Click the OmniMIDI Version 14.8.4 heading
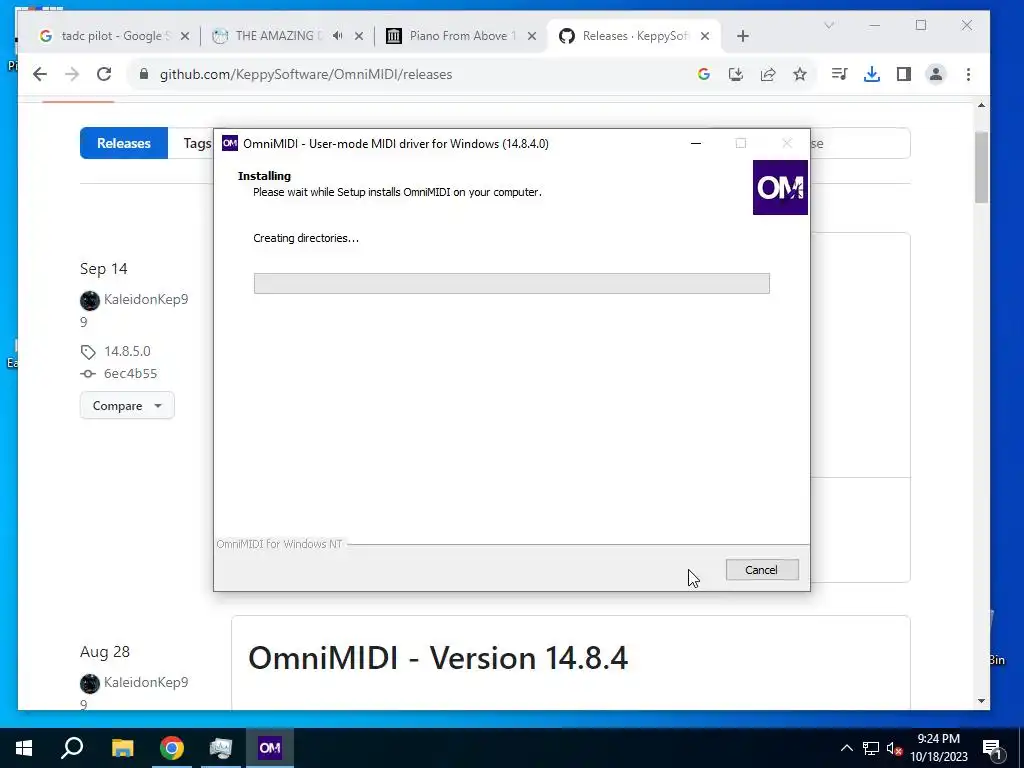Viewport: 1024px width, 768px height. point(438,658)
